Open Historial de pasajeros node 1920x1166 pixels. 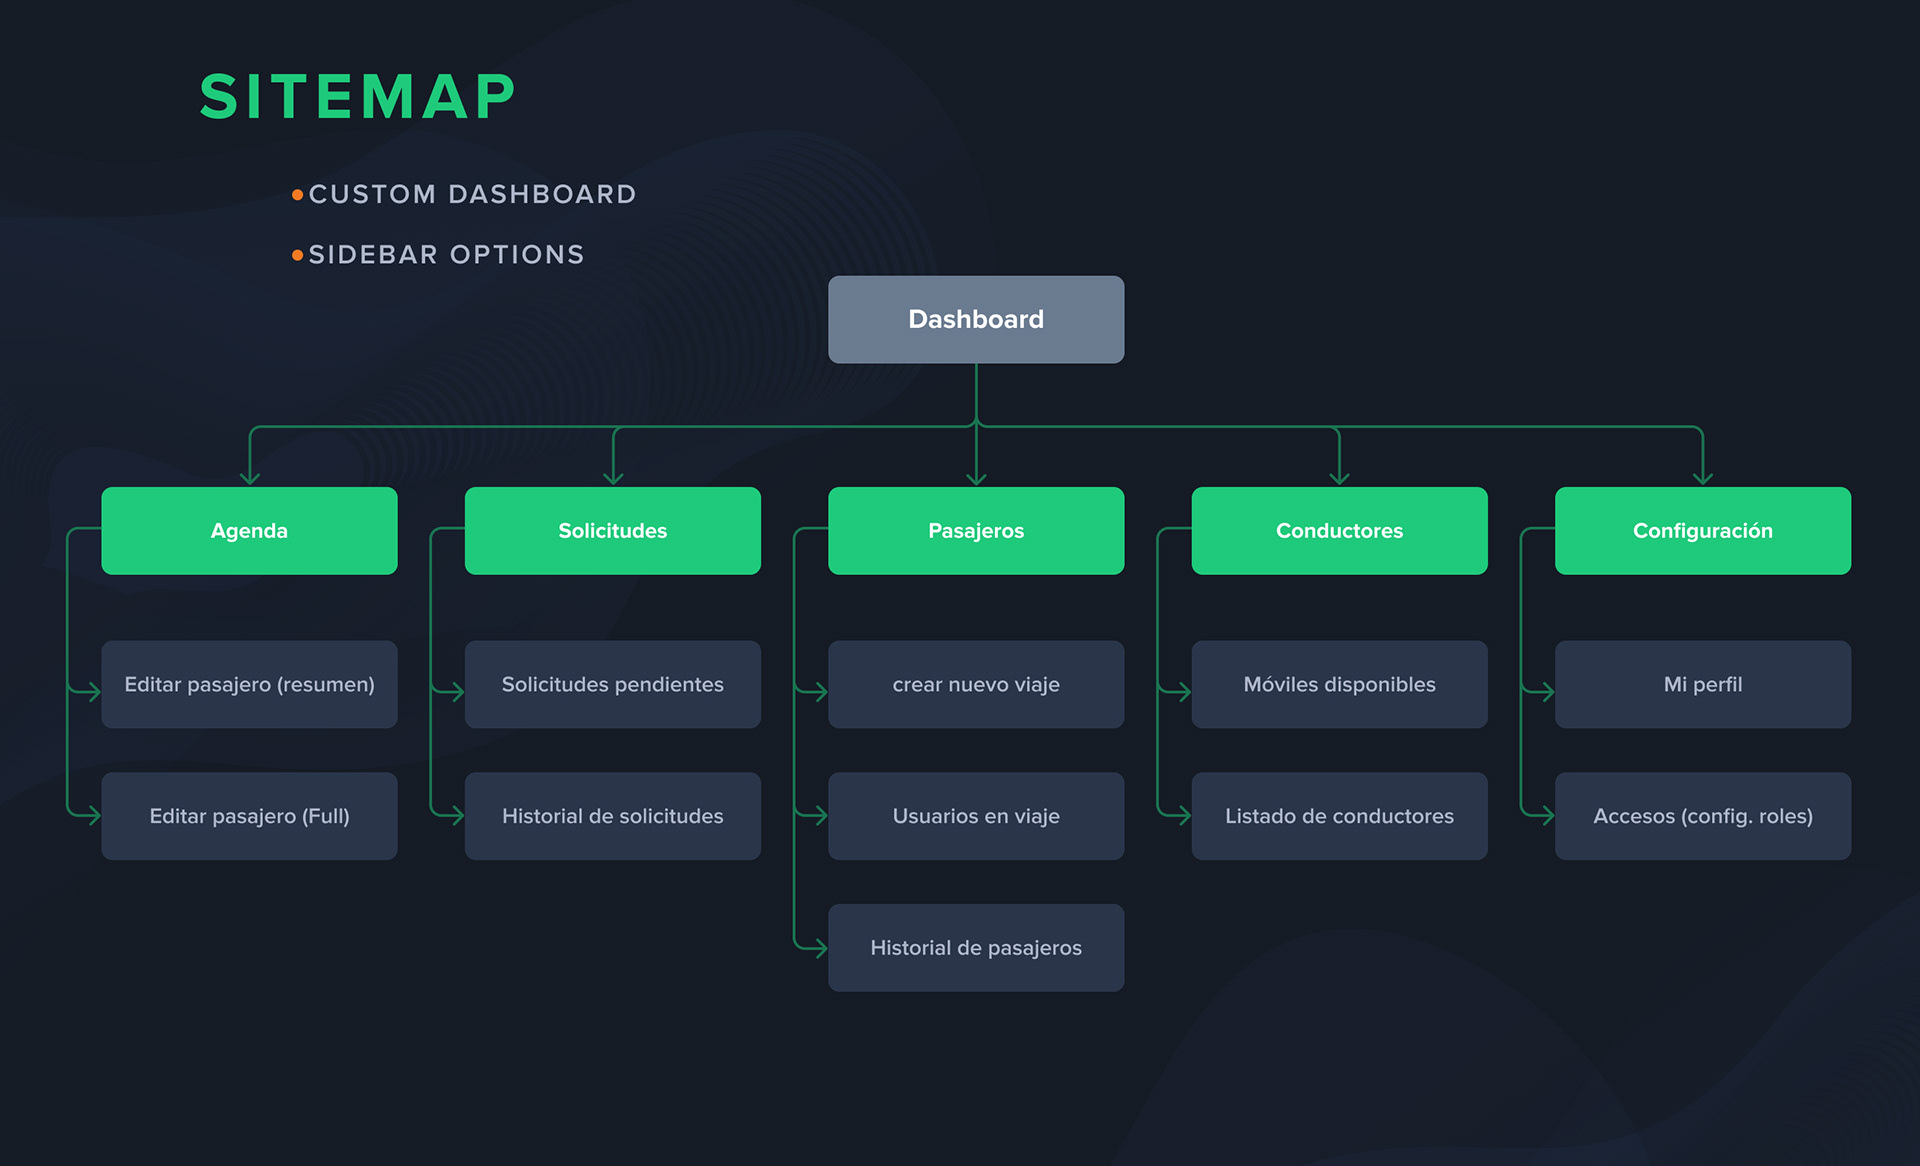click(x=975, y=947)
